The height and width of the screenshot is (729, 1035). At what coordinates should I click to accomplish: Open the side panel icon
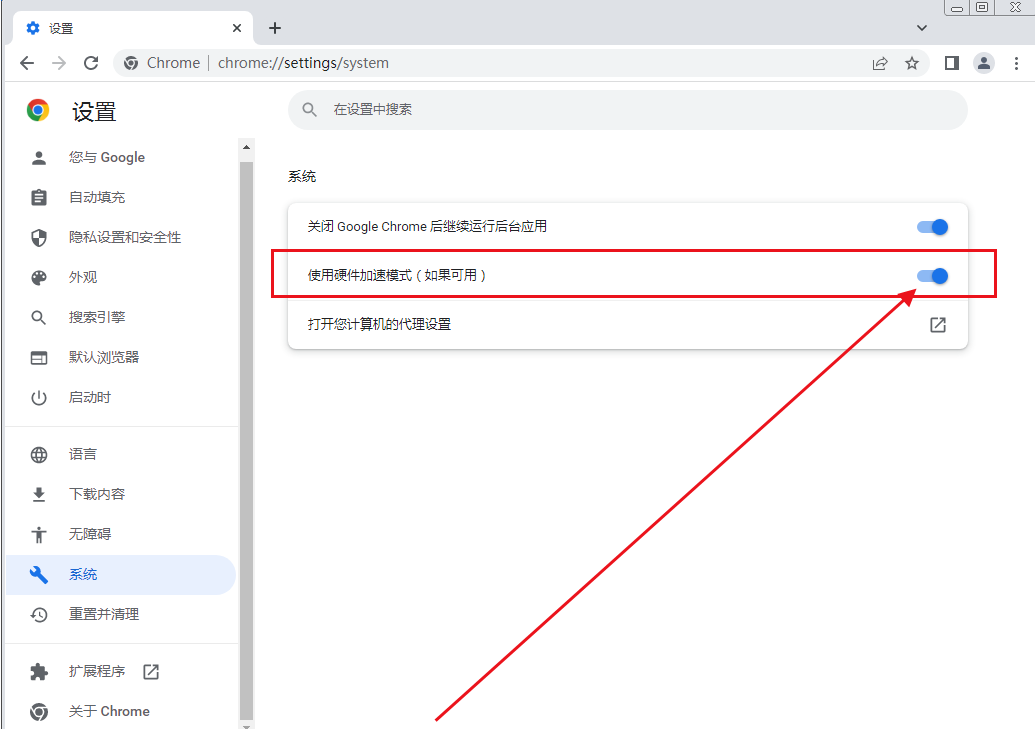click(x=951, y=63)
